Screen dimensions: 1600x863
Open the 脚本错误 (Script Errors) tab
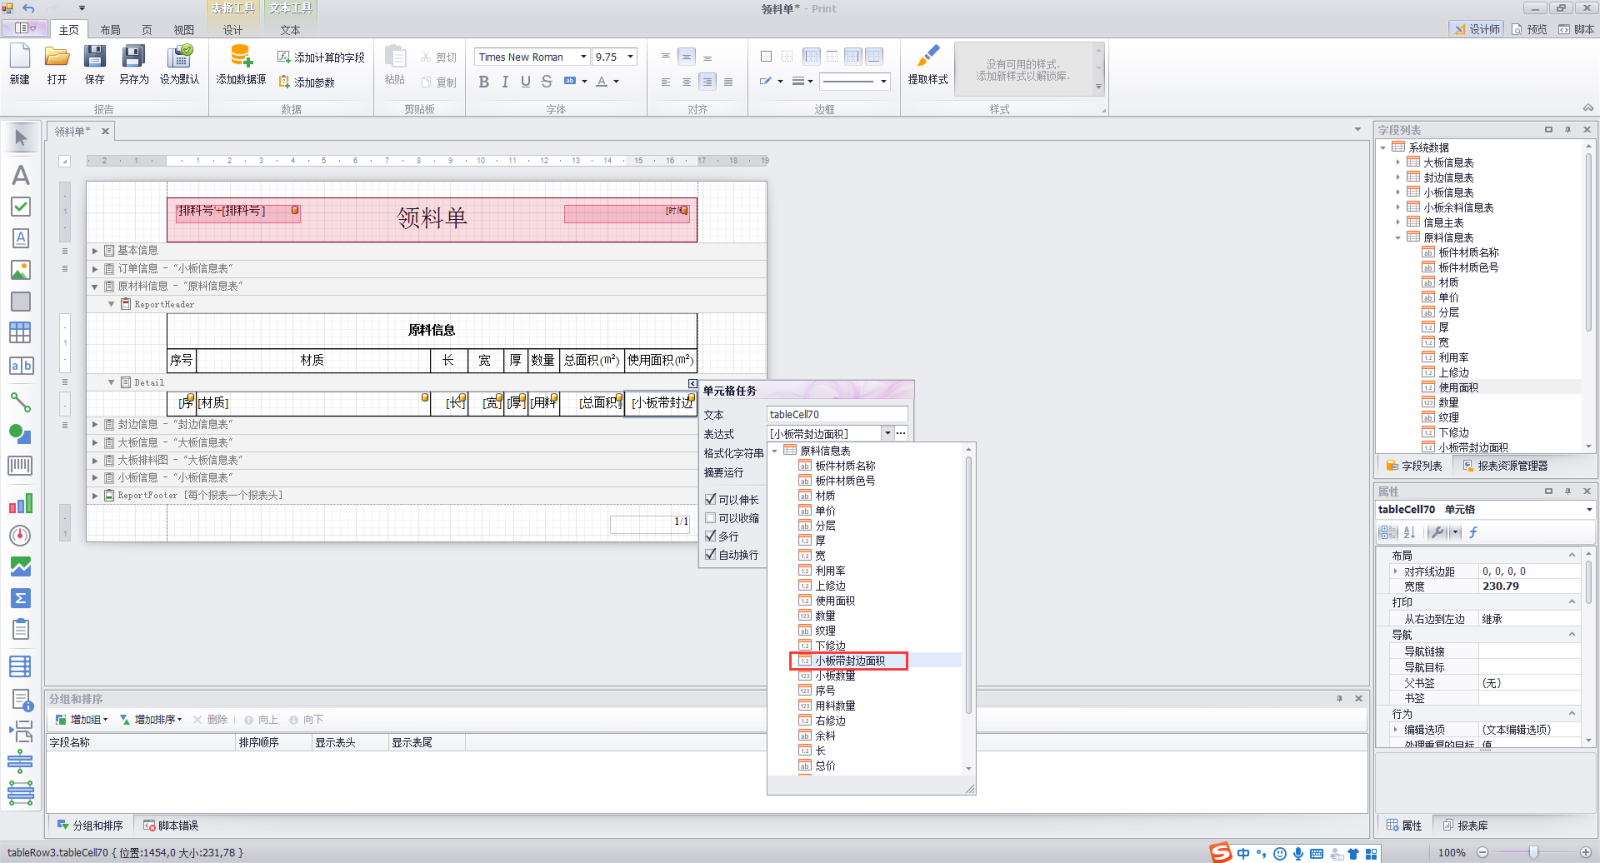(171, 826)
